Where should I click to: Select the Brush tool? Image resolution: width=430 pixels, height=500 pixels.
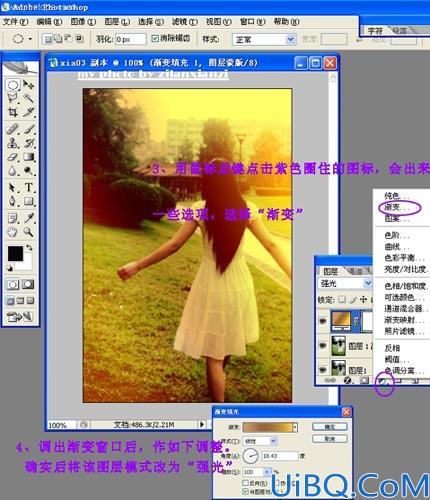[x=29, y=129]
